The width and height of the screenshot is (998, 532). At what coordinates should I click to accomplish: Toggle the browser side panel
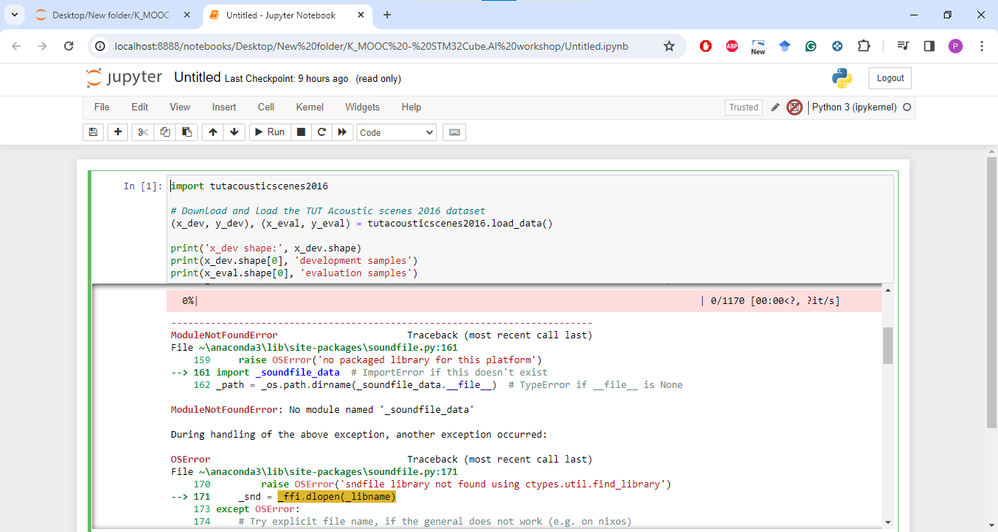929,46
